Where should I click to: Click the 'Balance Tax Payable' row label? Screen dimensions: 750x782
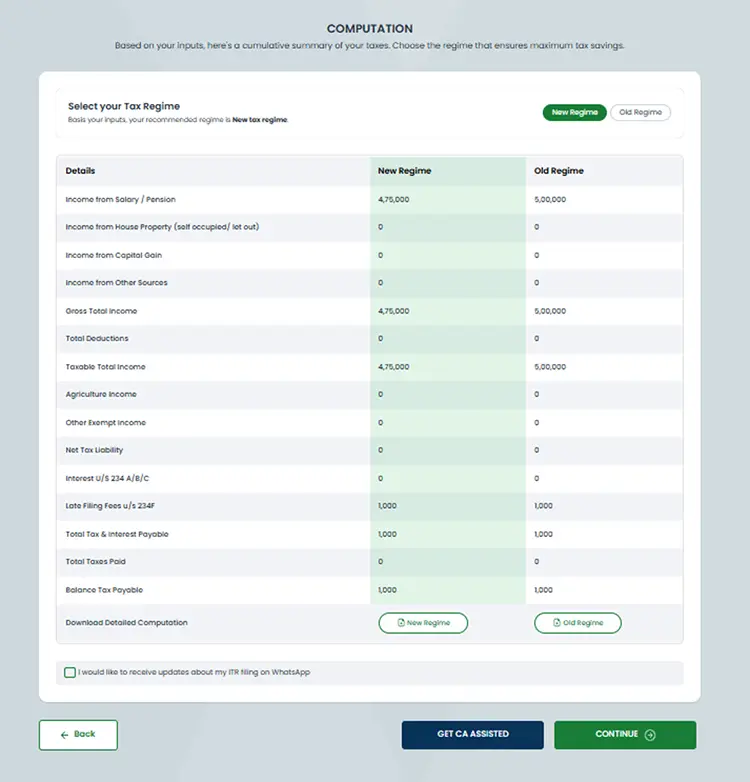coord(104,590)
